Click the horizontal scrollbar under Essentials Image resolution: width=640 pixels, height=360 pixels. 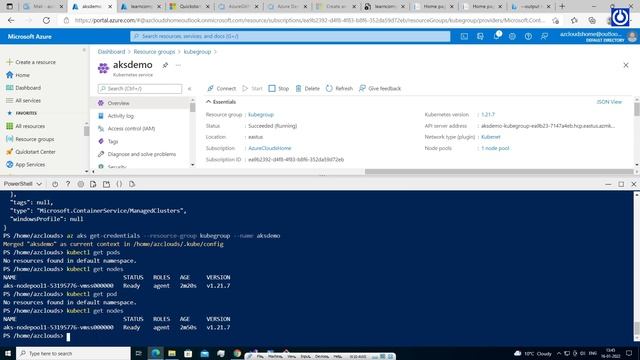click(x=499, y=172)
